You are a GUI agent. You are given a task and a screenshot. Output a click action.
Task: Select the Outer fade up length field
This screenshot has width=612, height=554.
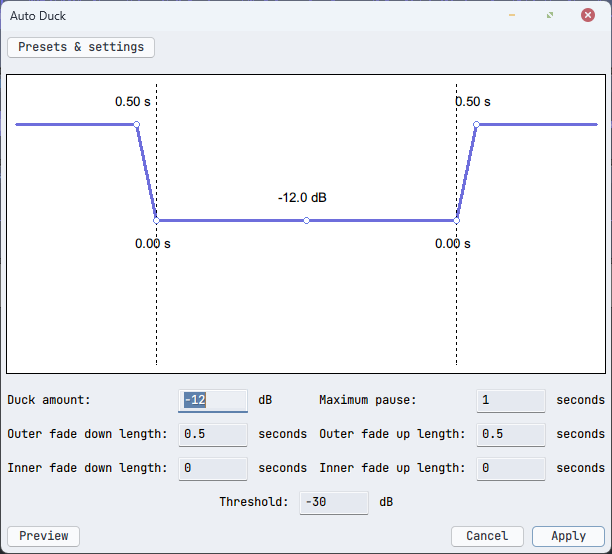pos(511,434)
